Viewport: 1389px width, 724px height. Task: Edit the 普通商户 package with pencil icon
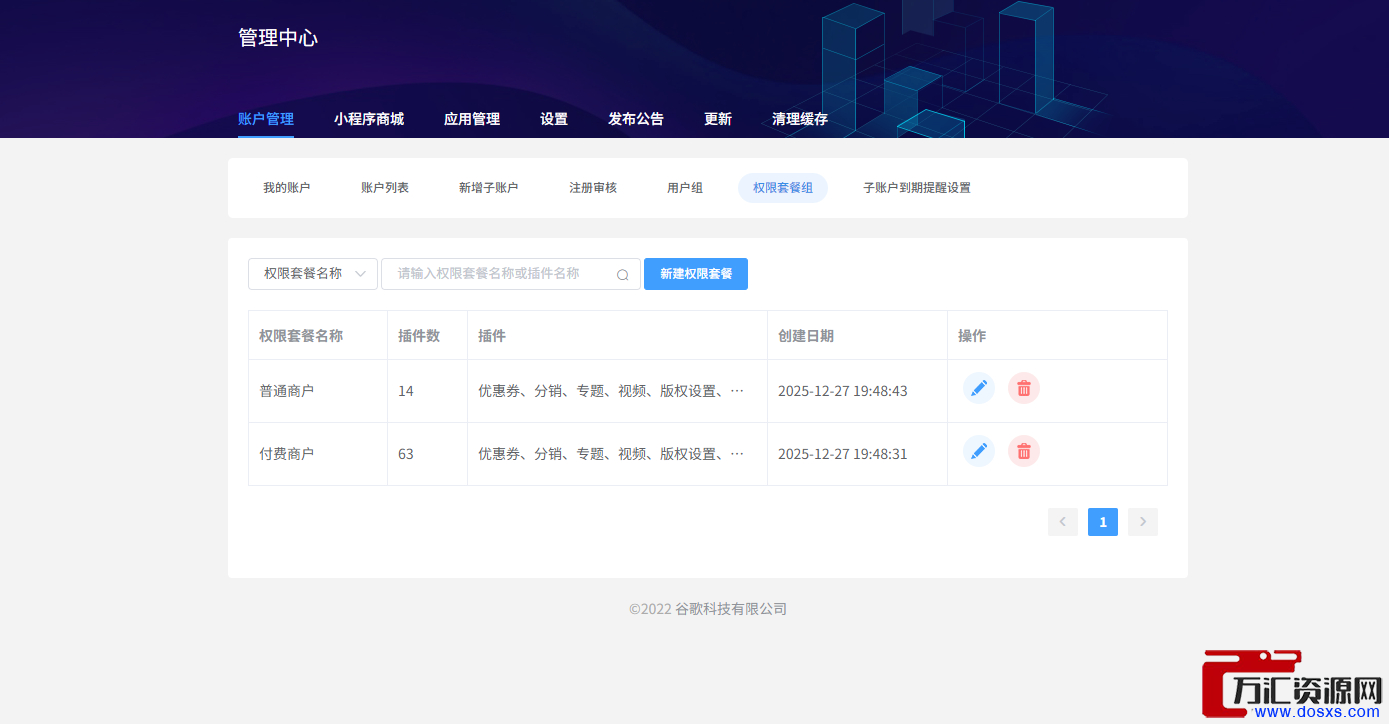(979, 388)
